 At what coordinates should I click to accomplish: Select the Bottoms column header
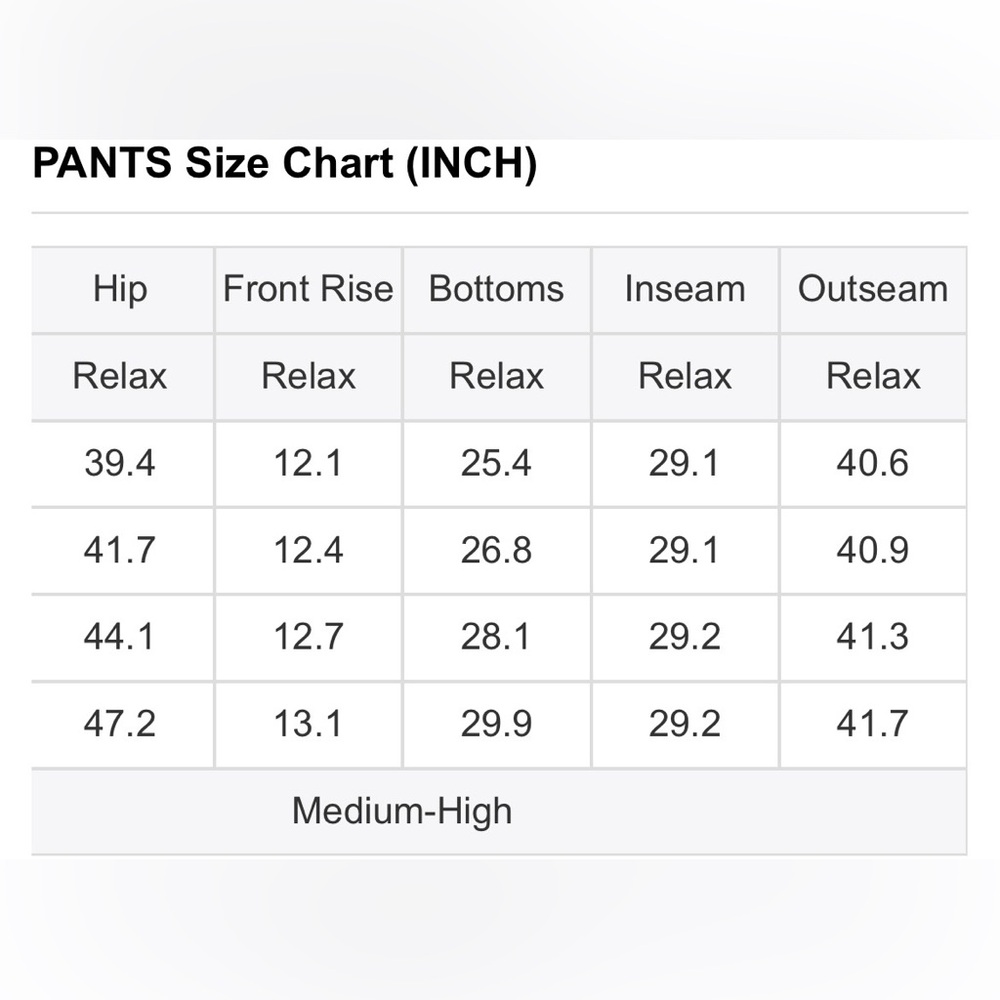point(496,289)
